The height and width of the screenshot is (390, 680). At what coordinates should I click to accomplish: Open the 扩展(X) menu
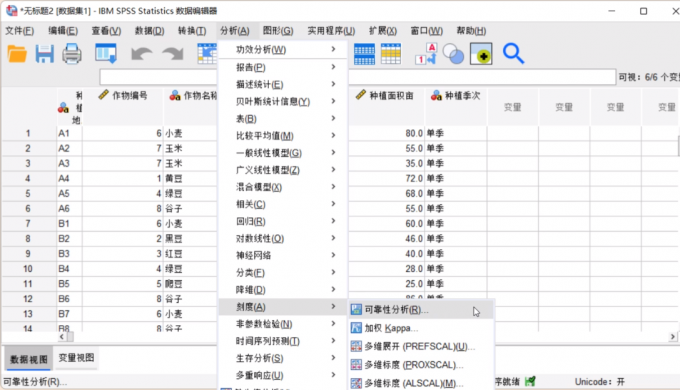pos(383,31)
